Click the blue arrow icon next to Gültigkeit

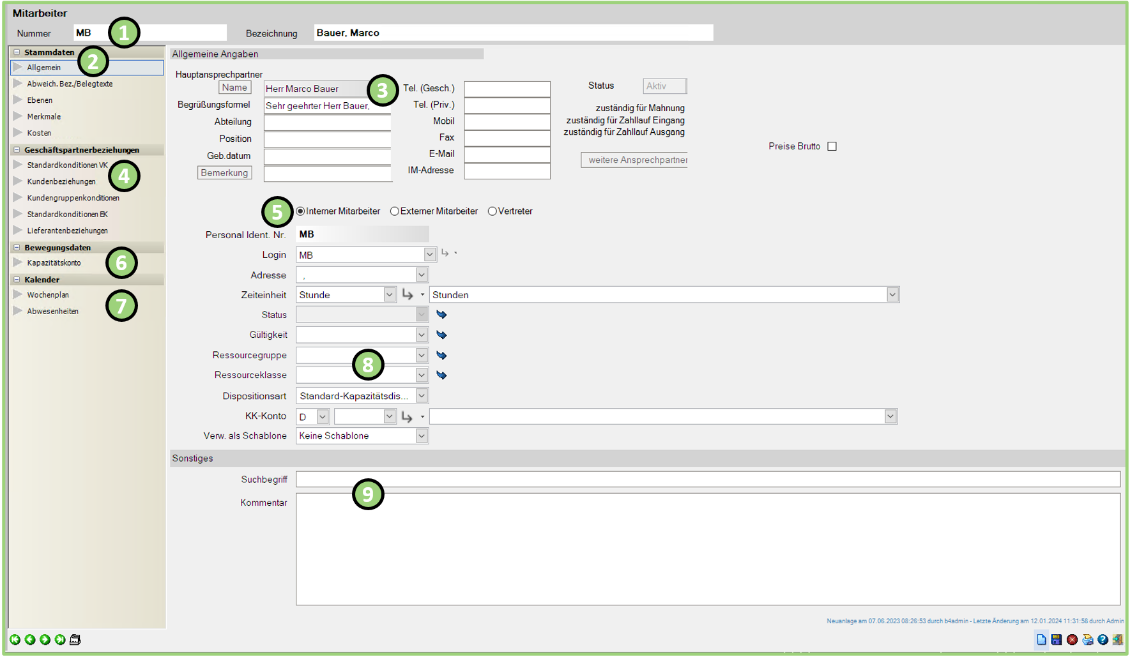point(441,335)
